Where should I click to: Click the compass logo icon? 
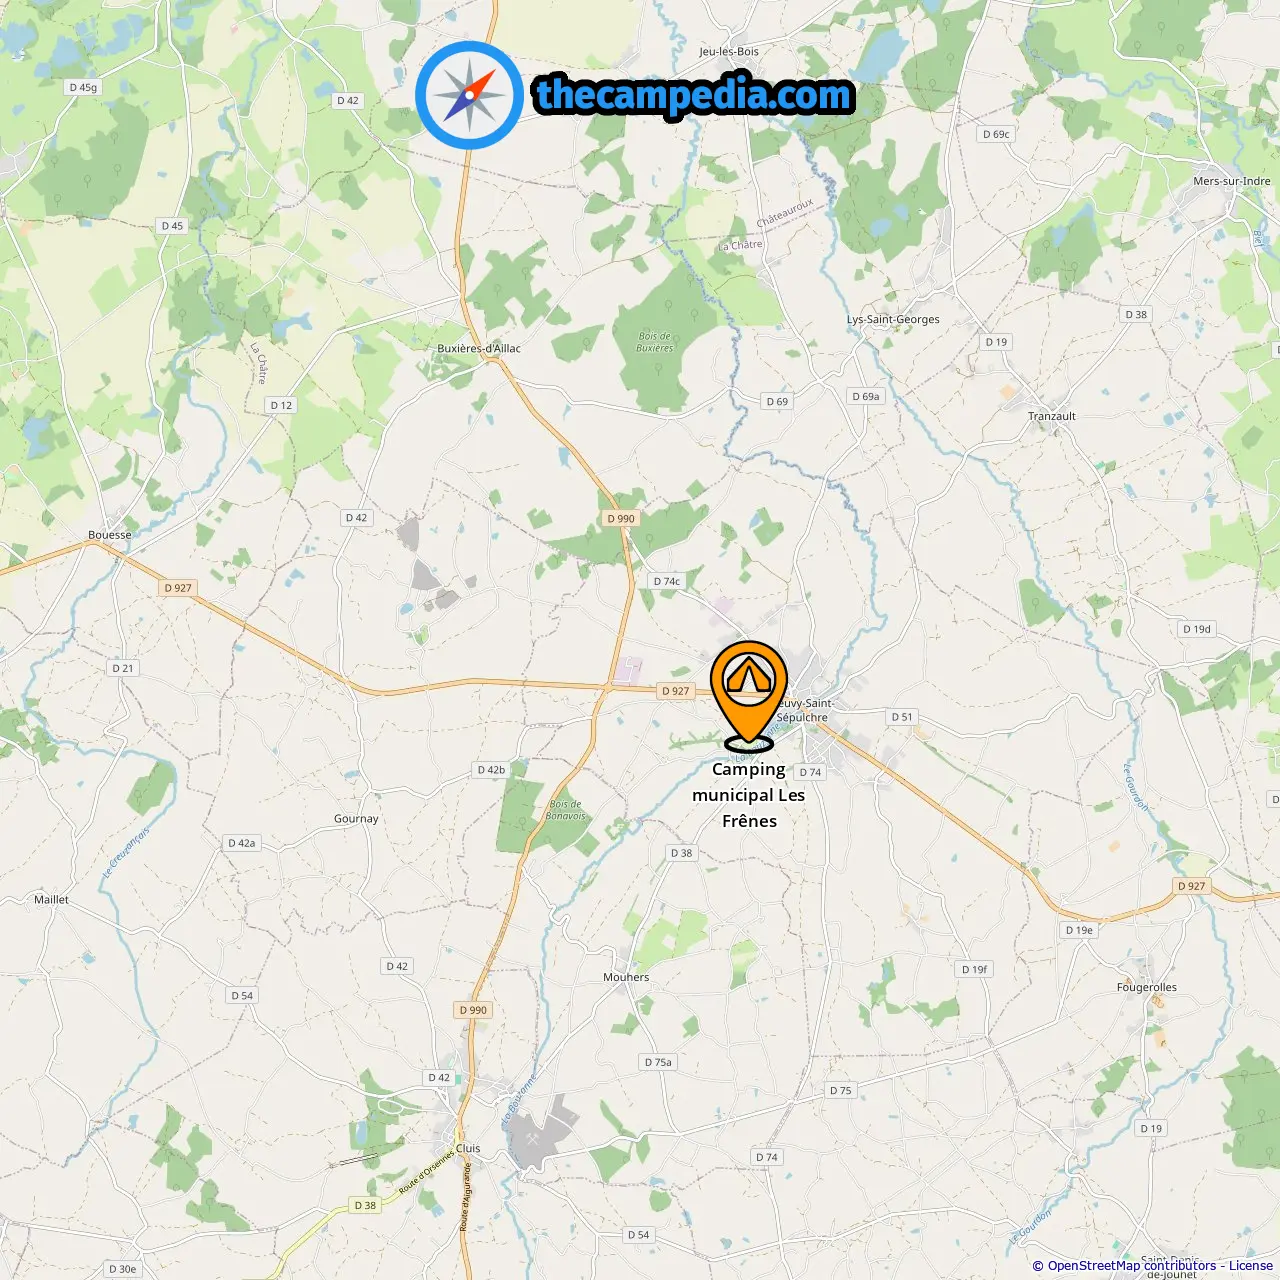click(469, 95)
